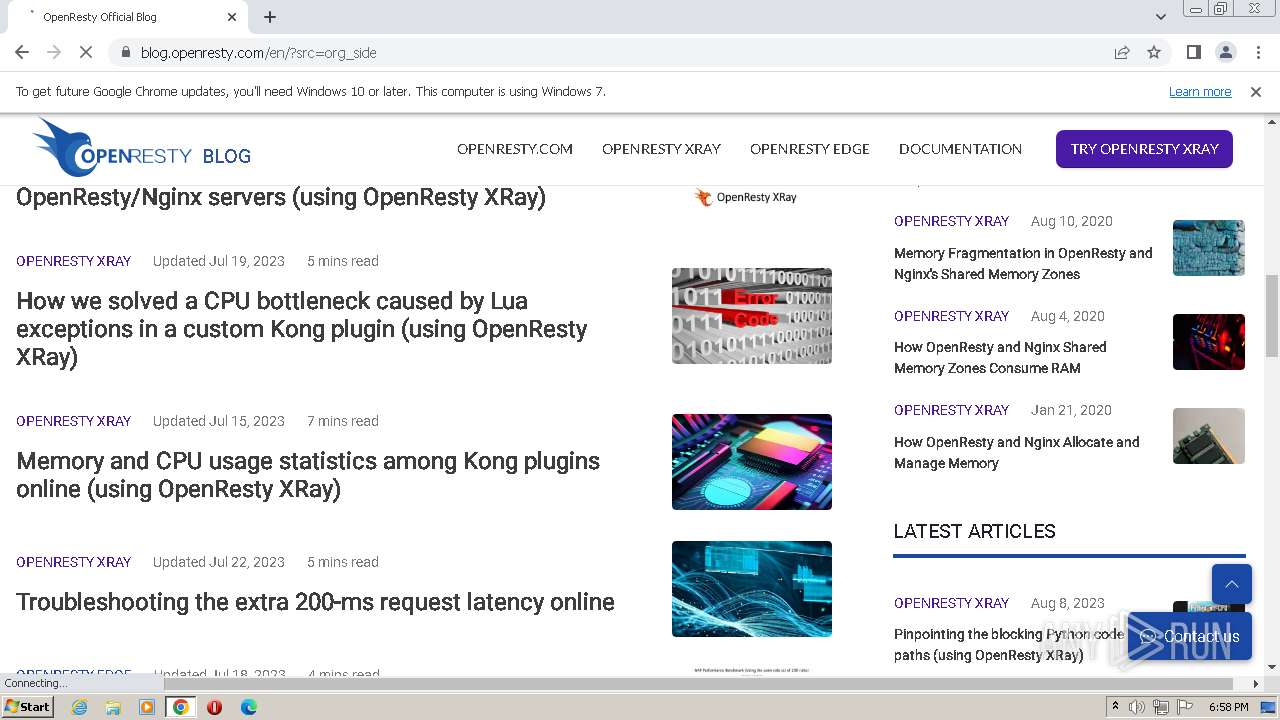Open the red Opera taskbar icon
Screen dimensions: 1280x720
(214, 707)
